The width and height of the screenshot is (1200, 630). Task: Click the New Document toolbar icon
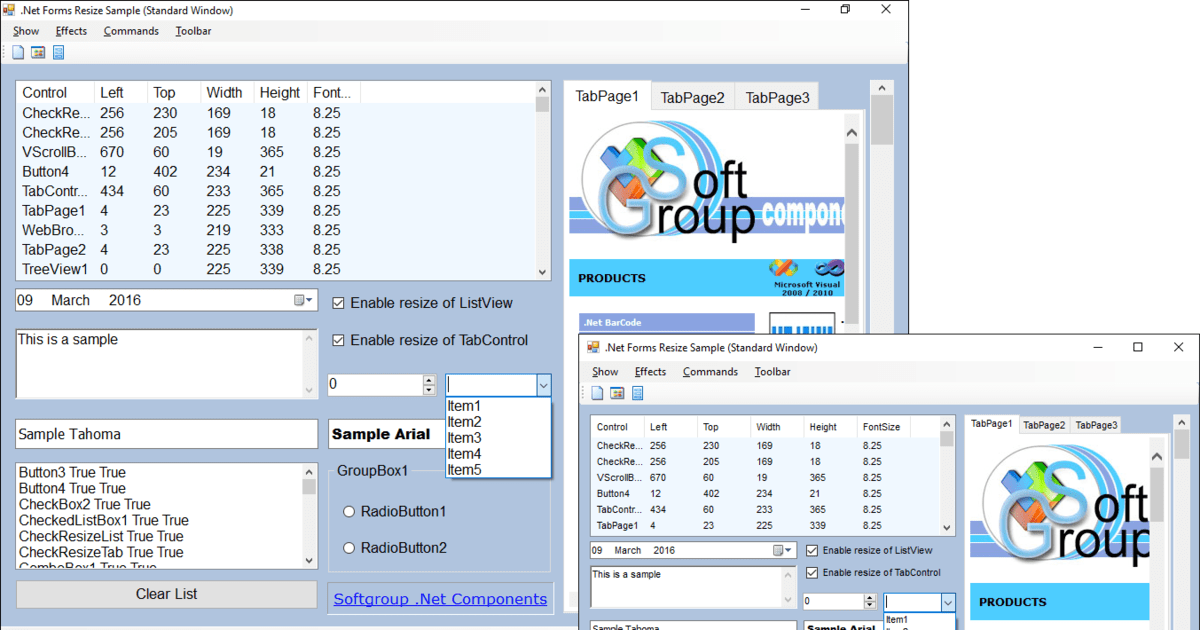17,52
